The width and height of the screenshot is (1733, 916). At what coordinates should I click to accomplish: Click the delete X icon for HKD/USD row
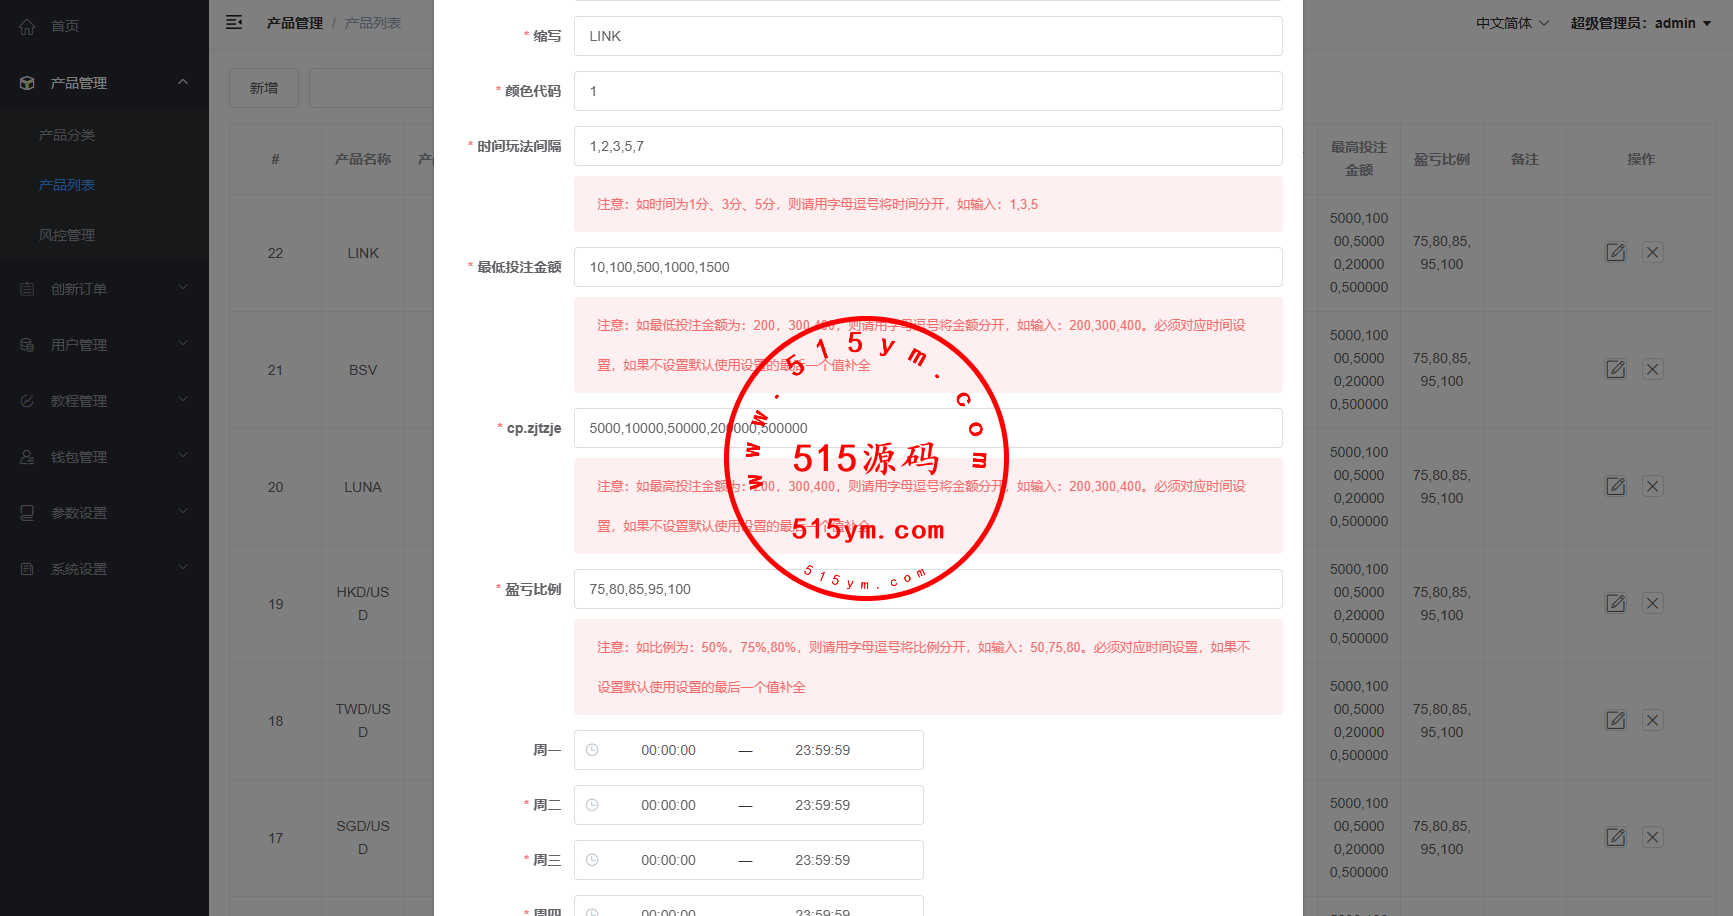click(x=1653, y=604)
